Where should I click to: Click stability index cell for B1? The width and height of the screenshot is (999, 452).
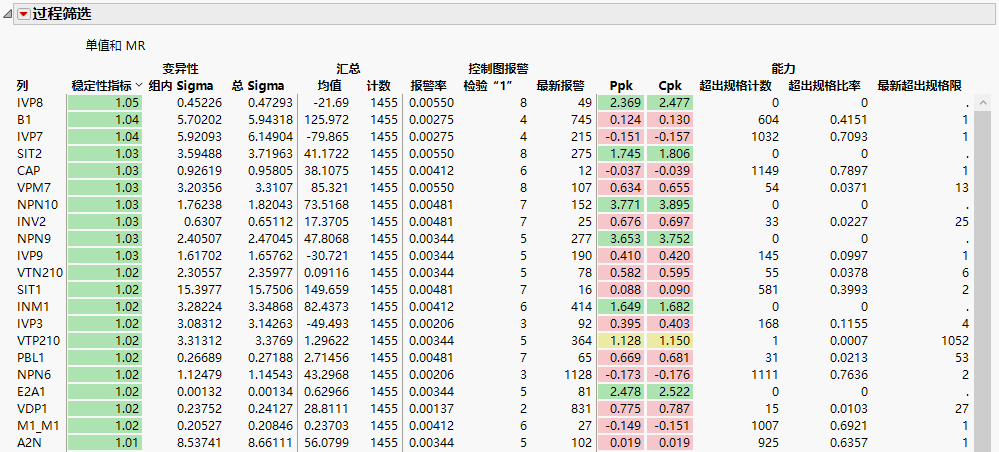[104, 120]
